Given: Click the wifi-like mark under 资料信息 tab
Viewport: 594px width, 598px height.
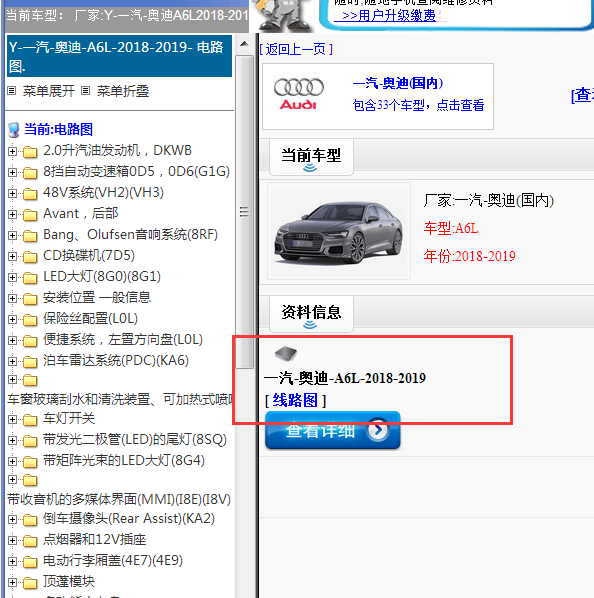Looking at the screenshot, I should tap(310, 325).
